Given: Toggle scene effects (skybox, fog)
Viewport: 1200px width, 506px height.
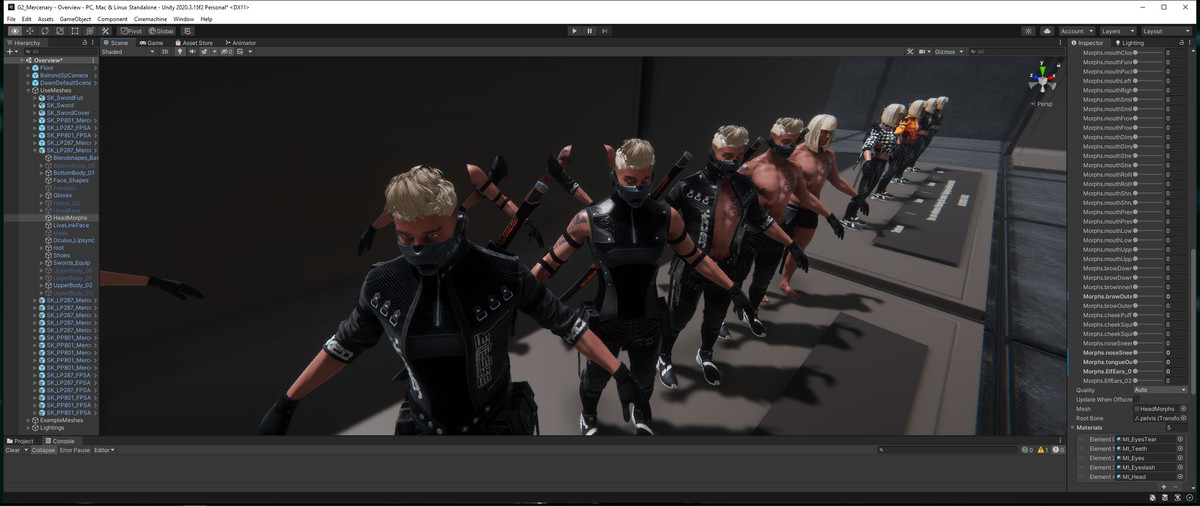Looking at the screenshot, I should click(205, 51).
